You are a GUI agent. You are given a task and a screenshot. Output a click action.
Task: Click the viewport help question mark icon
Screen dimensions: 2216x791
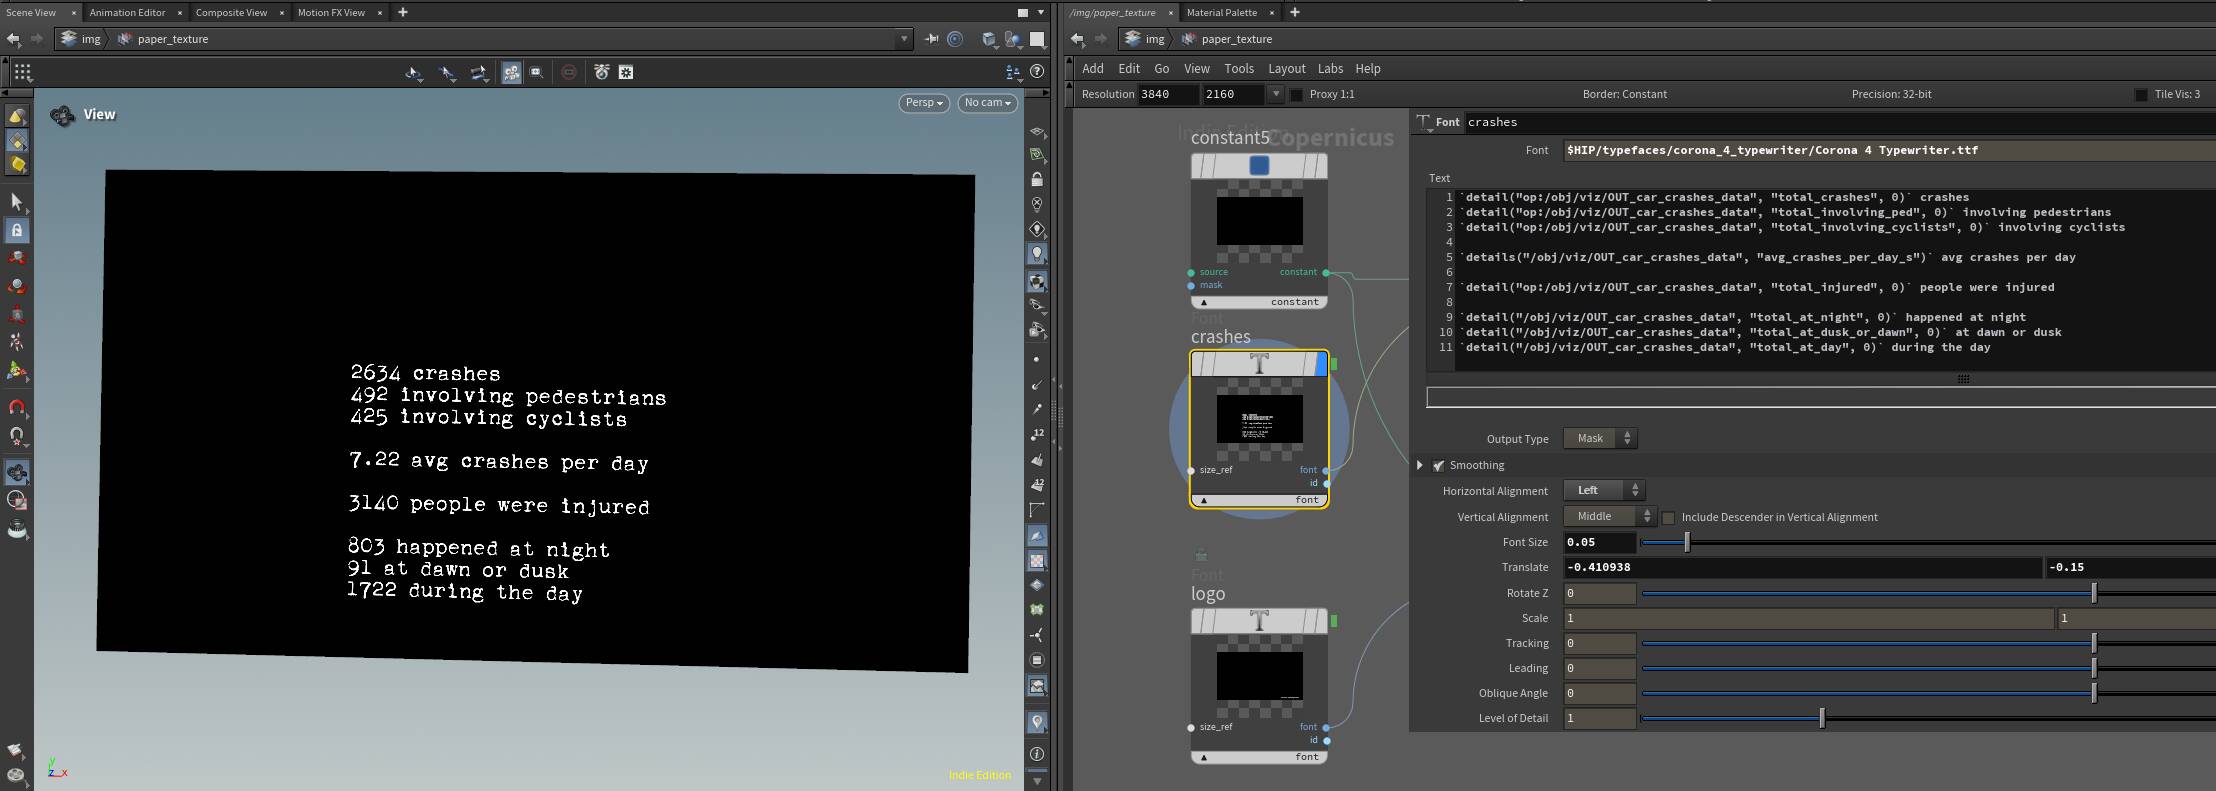1037,72
